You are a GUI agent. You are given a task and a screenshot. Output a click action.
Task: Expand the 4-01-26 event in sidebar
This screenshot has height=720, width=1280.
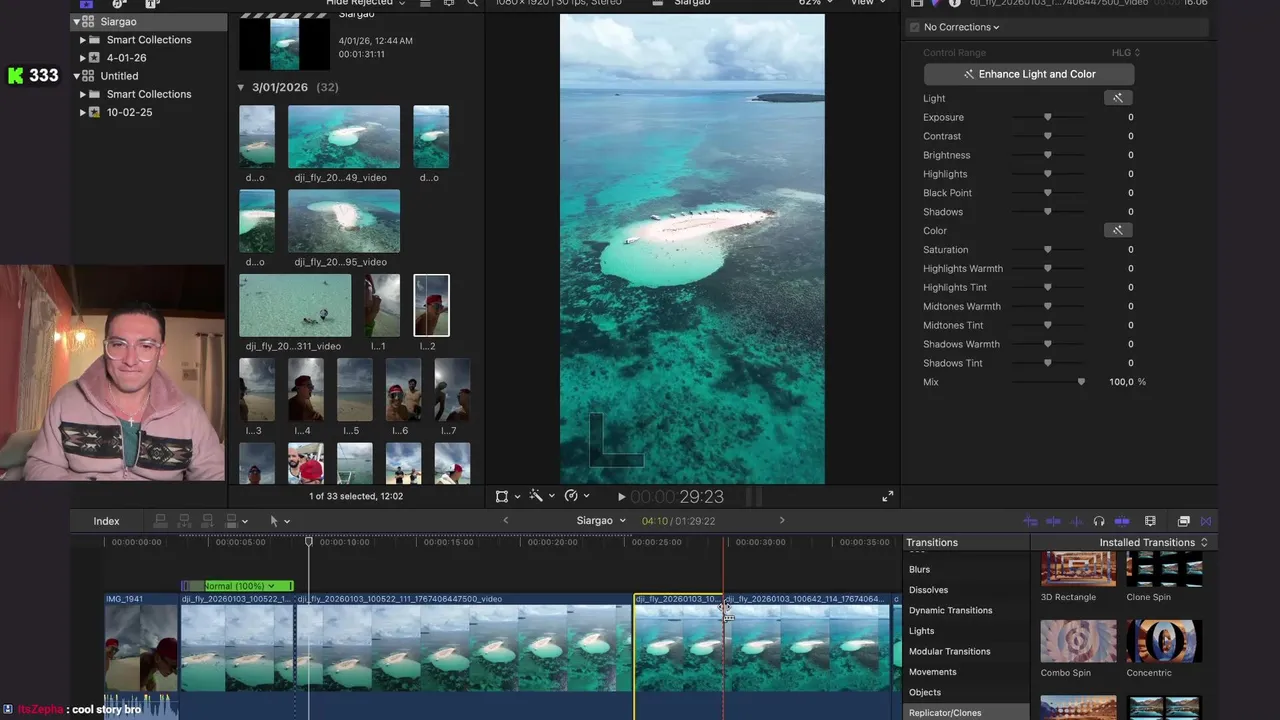click(x=83, y=58)
